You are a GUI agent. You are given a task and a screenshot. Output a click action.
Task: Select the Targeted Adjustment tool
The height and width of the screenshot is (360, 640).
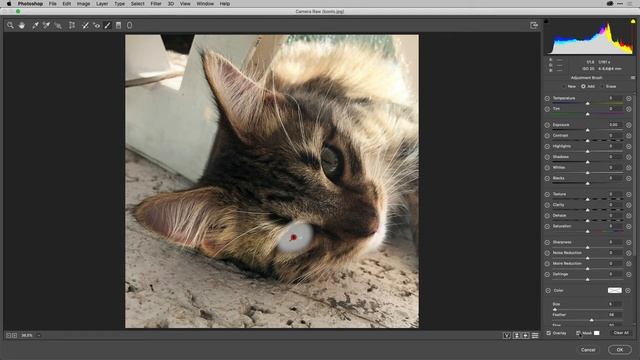tap(58, 25)
